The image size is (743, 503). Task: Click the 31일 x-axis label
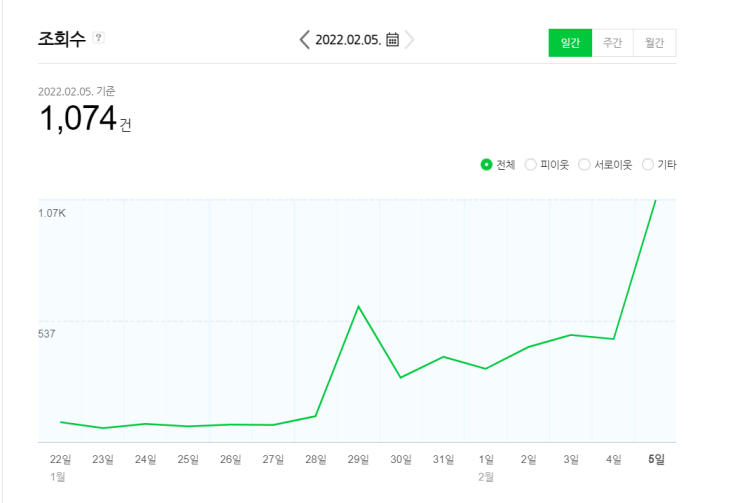pos(444,459)
